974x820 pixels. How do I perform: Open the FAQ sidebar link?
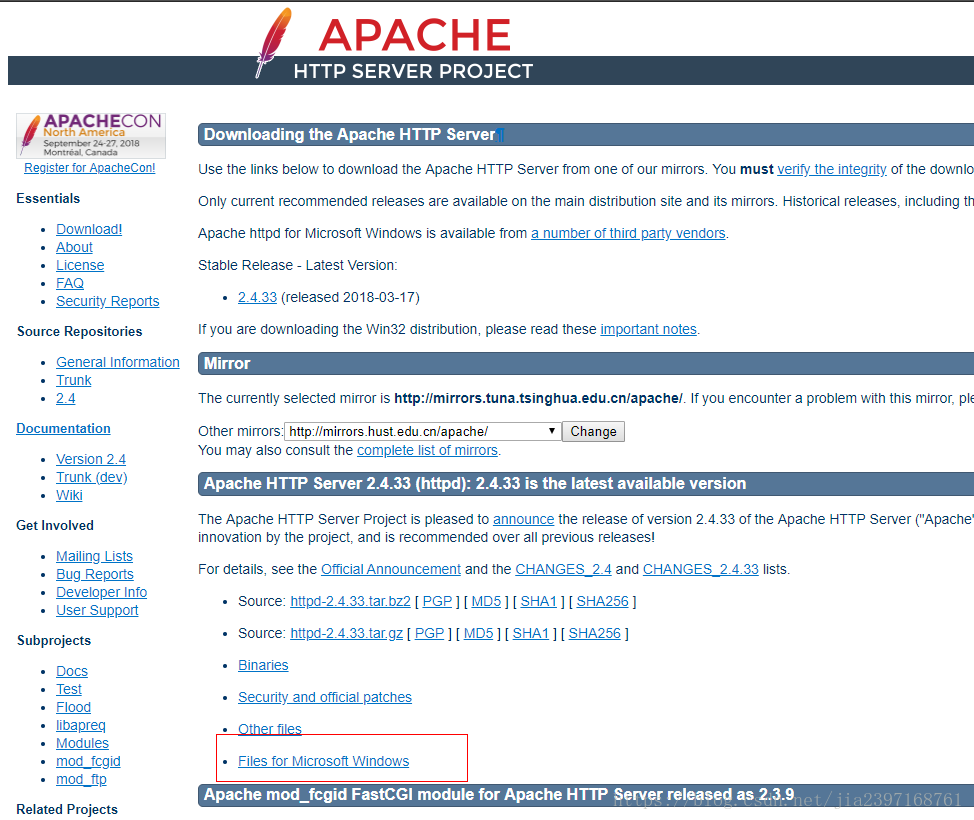[x=70, y=283]
